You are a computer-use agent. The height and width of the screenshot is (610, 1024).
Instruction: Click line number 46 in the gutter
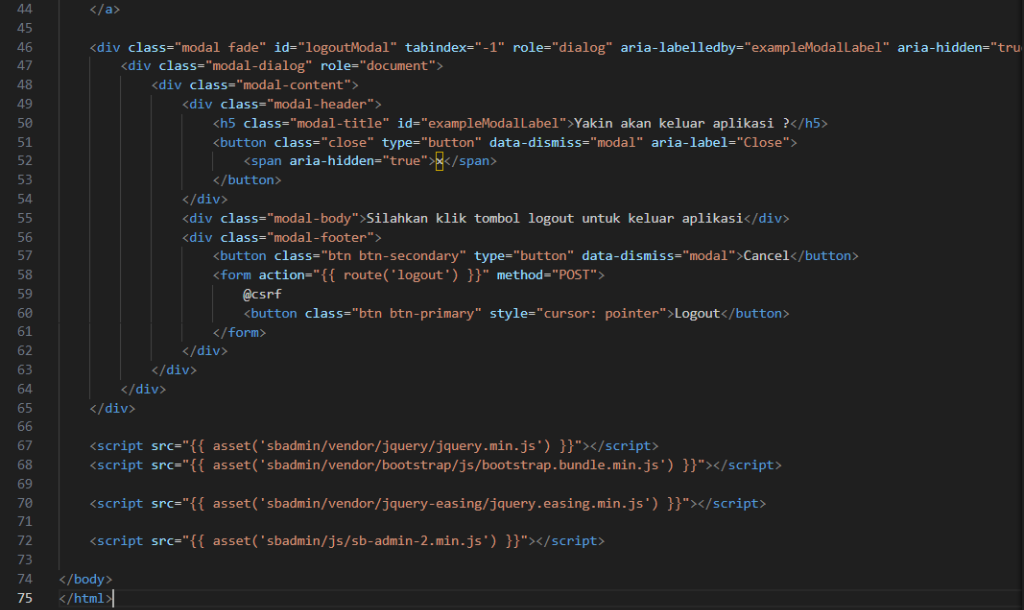25,47
